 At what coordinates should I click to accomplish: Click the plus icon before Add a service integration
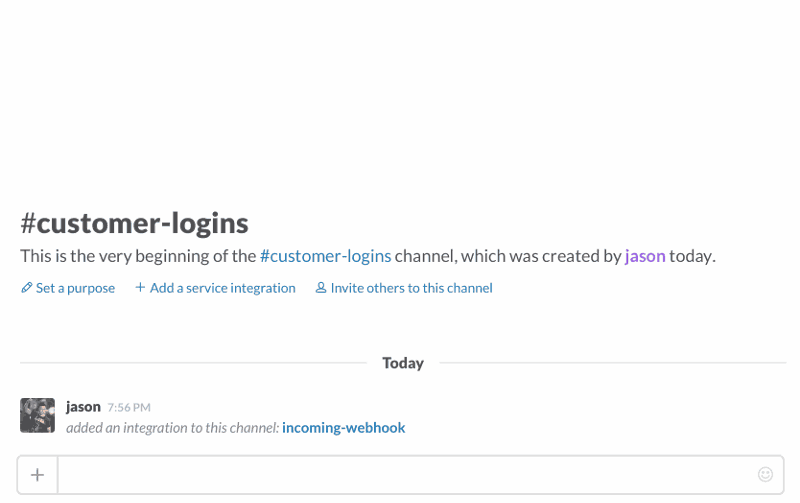[140, 287]
